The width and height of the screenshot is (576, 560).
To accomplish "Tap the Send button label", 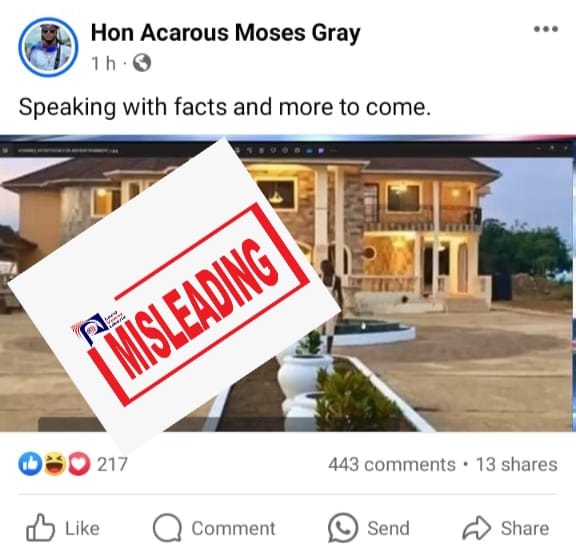I will (x=388, y=528).
